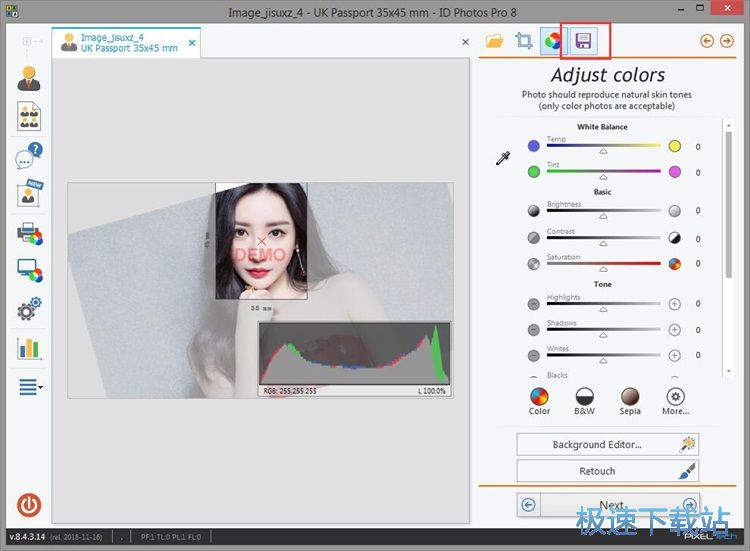Open the NEW photo feature icon
This screenshot has height=551, width=750.
pyautogui.click(x=29, y=193)
